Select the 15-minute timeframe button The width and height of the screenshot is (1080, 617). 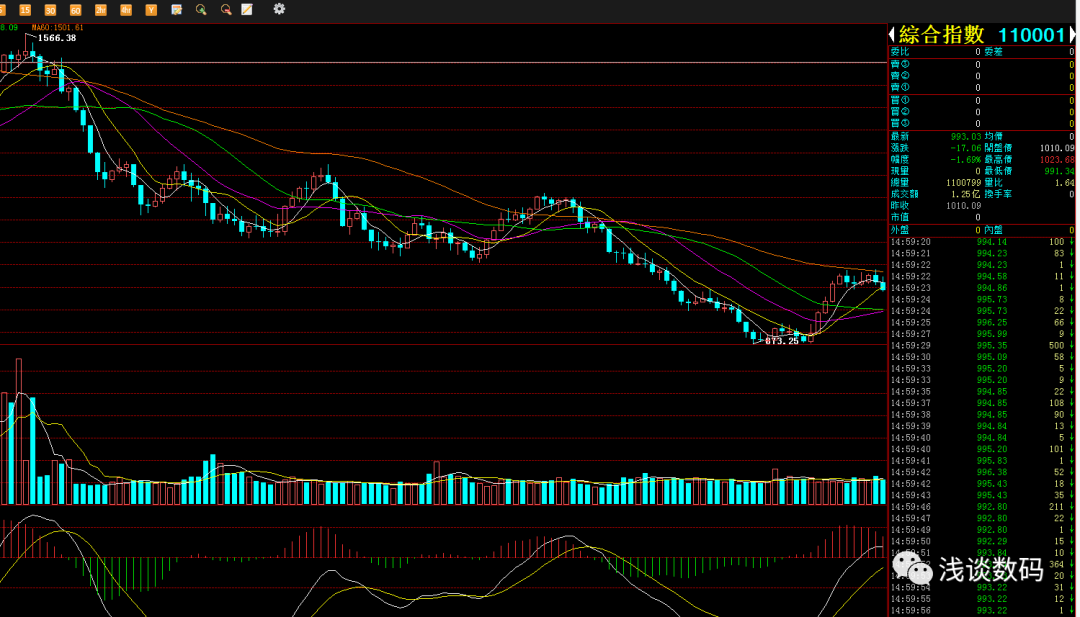coord(25,10)
